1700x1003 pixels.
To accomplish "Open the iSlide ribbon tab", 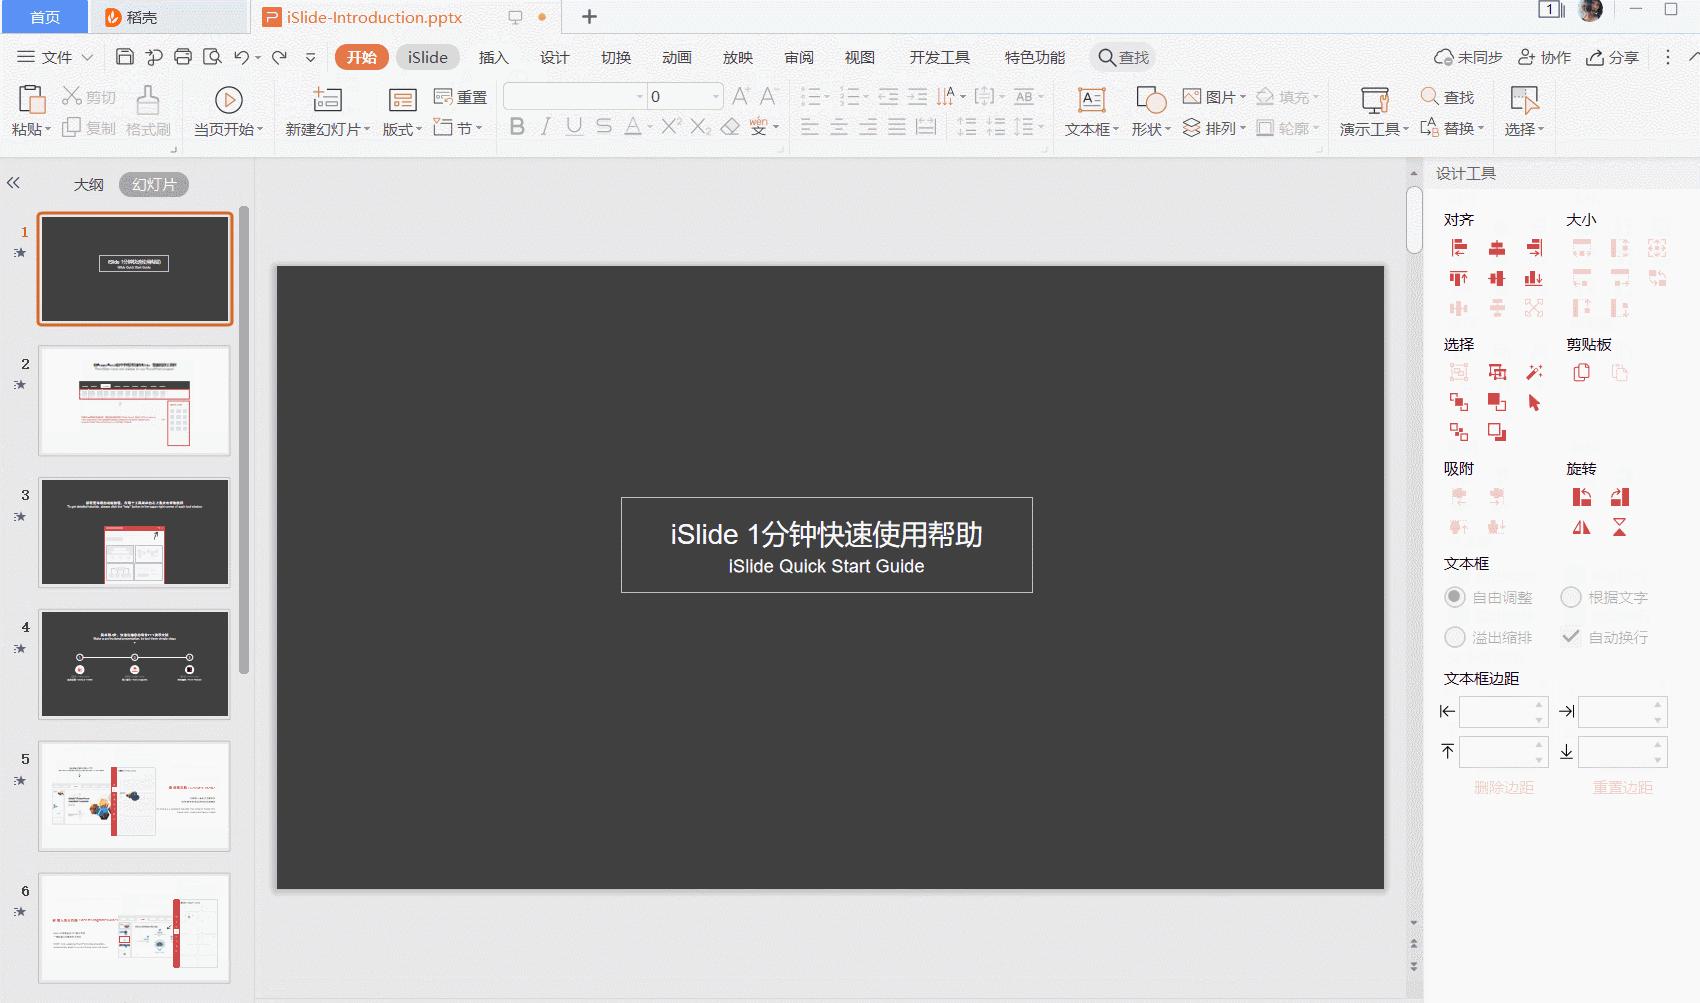I will pos(427,57).
